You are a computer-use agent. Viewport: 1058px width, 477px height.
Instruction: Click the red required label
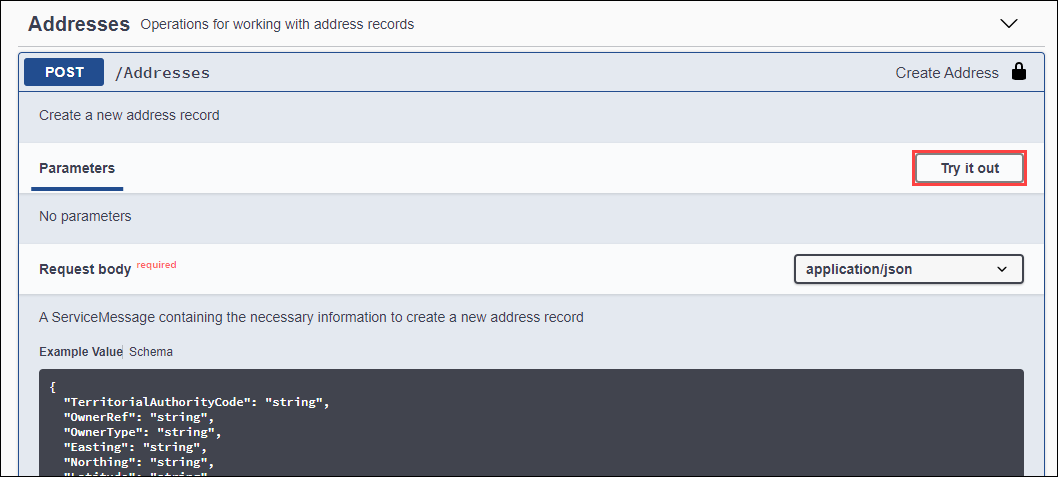pos(156,265)
